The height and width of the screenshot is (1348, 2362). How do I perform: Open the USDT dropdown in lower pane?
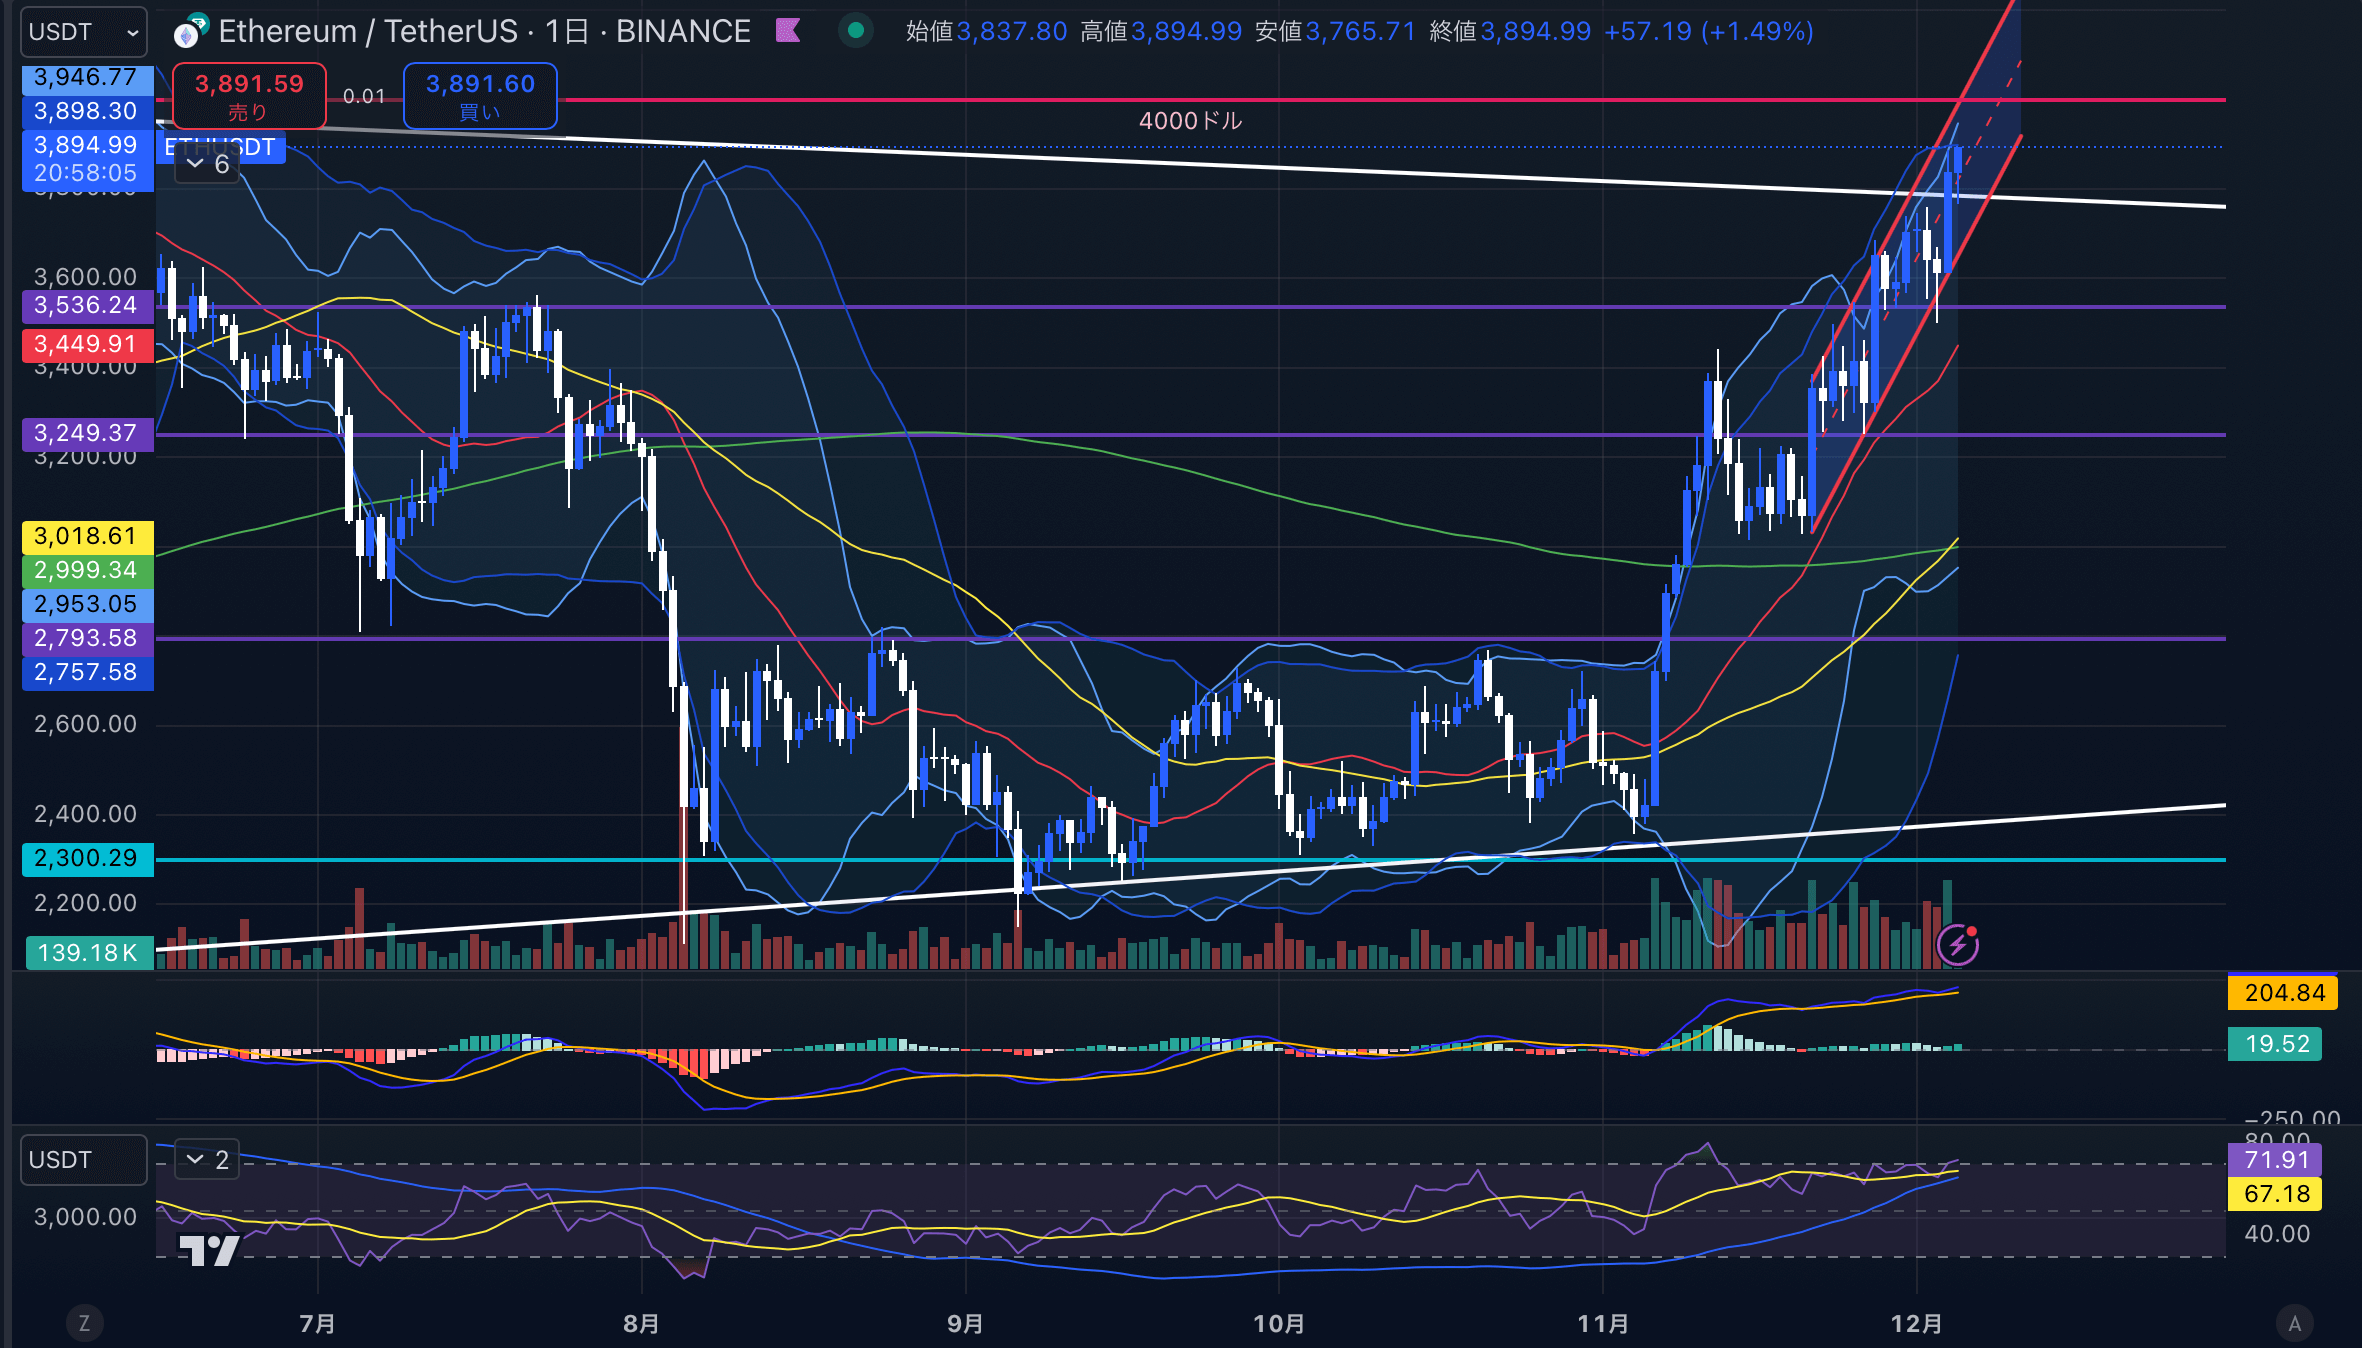tap(84, 1160)
